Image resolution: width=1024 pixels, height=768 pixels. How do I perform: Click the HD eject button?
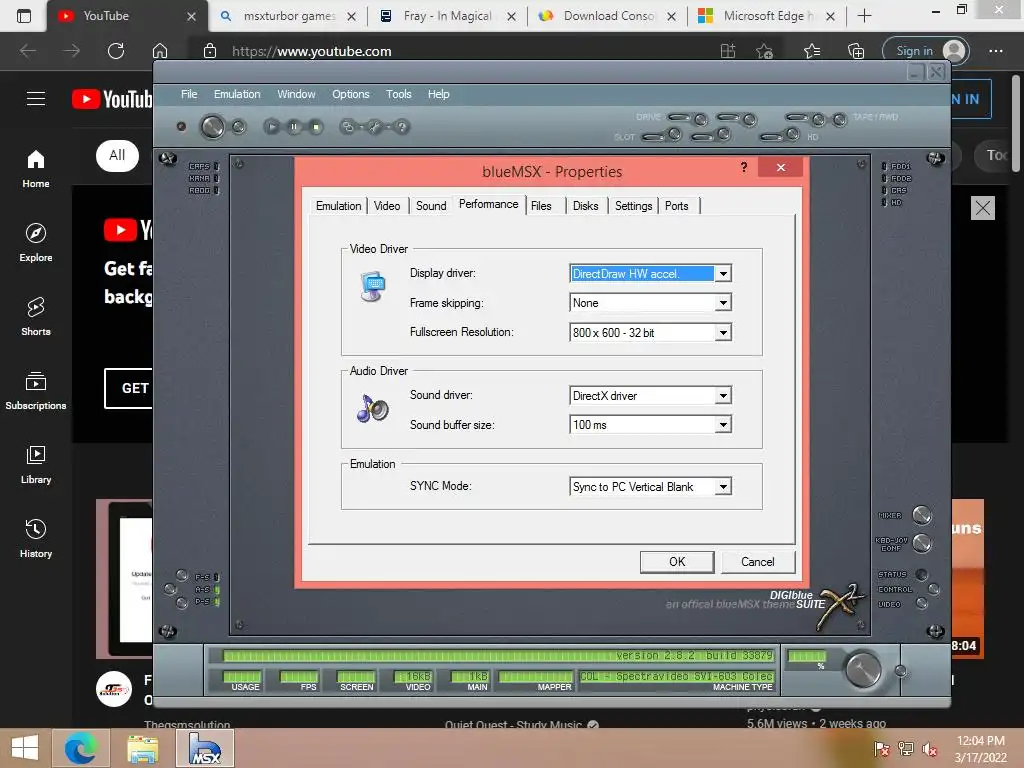[x=792, y=134]
